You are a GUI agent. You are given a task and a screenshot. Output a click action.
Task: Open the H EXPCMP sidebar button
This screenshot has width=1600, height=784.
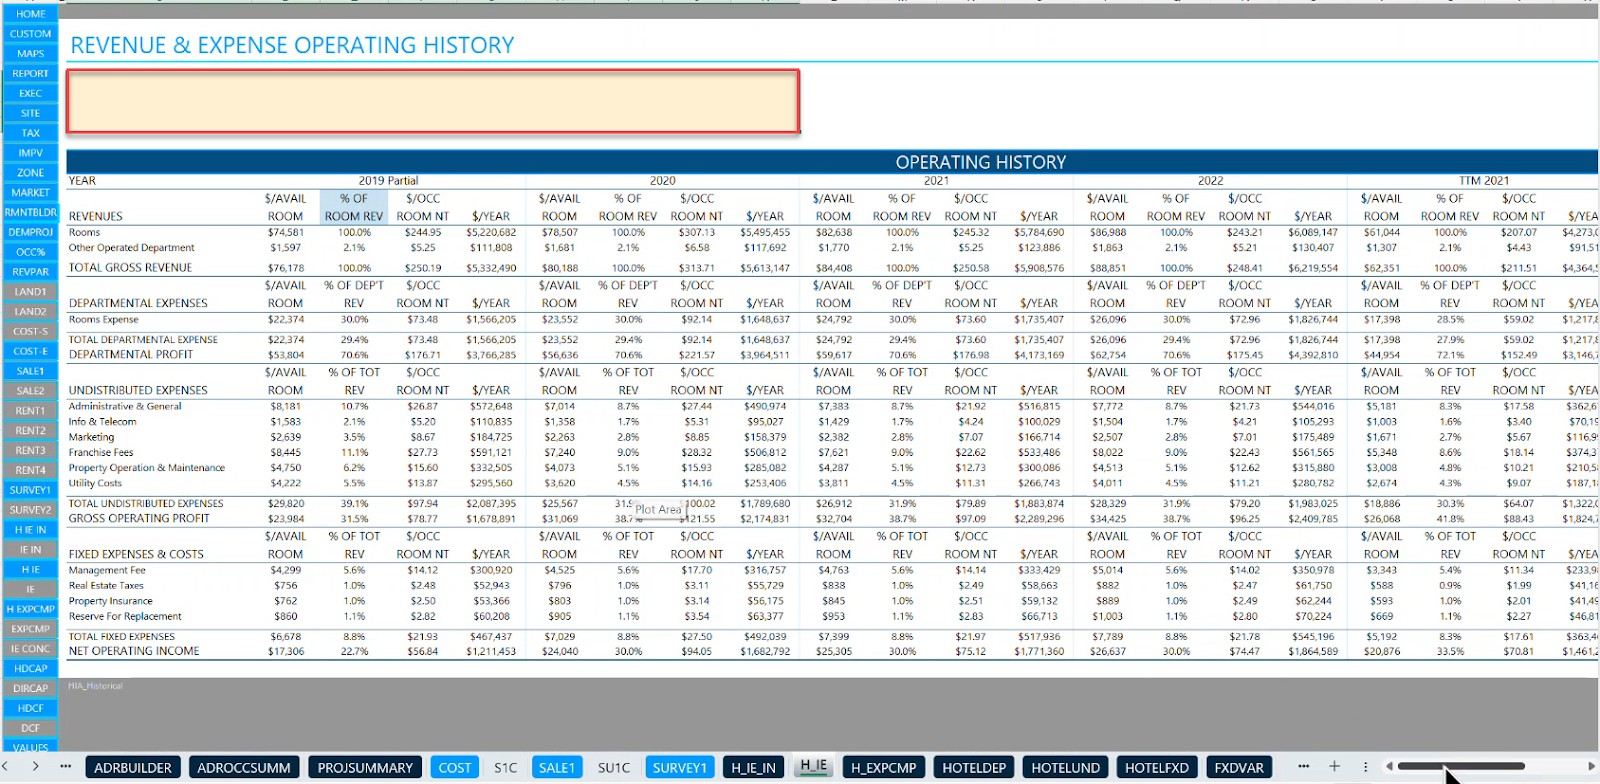30,609
